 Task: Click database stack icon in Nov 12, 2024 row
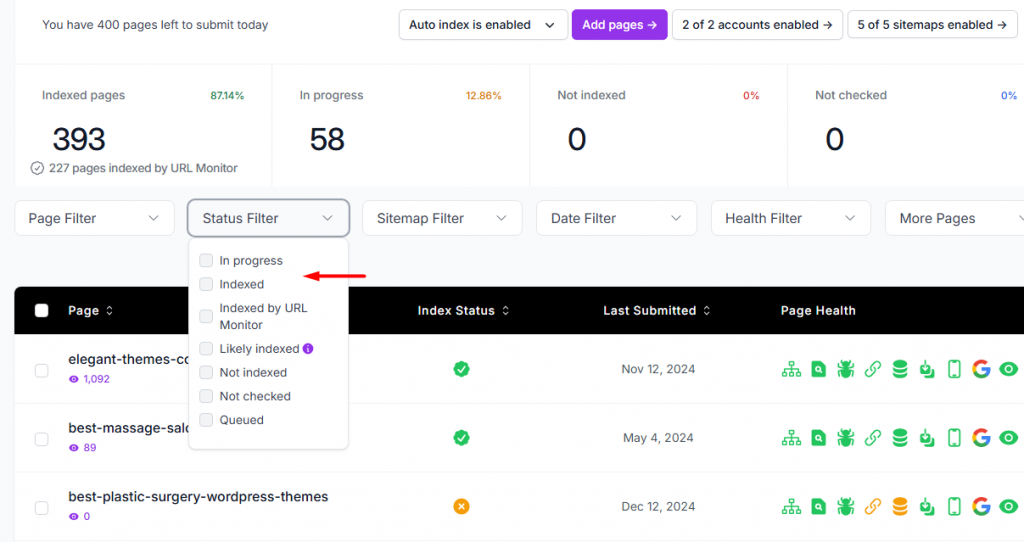[900, 370]
